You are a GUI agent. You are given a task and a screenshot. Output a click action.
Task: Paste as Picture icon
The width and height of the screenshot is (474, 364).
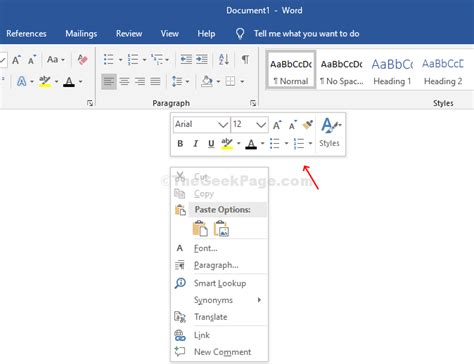coord(221,229)
